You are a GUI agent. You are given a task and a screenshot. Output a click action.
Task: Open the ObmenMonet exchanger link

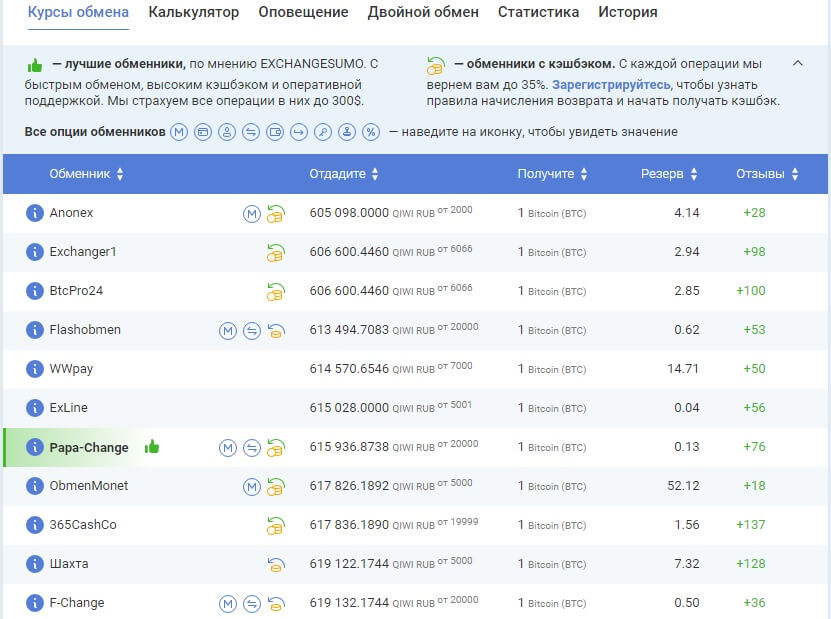pyautogui.click(x=89, y=486)
